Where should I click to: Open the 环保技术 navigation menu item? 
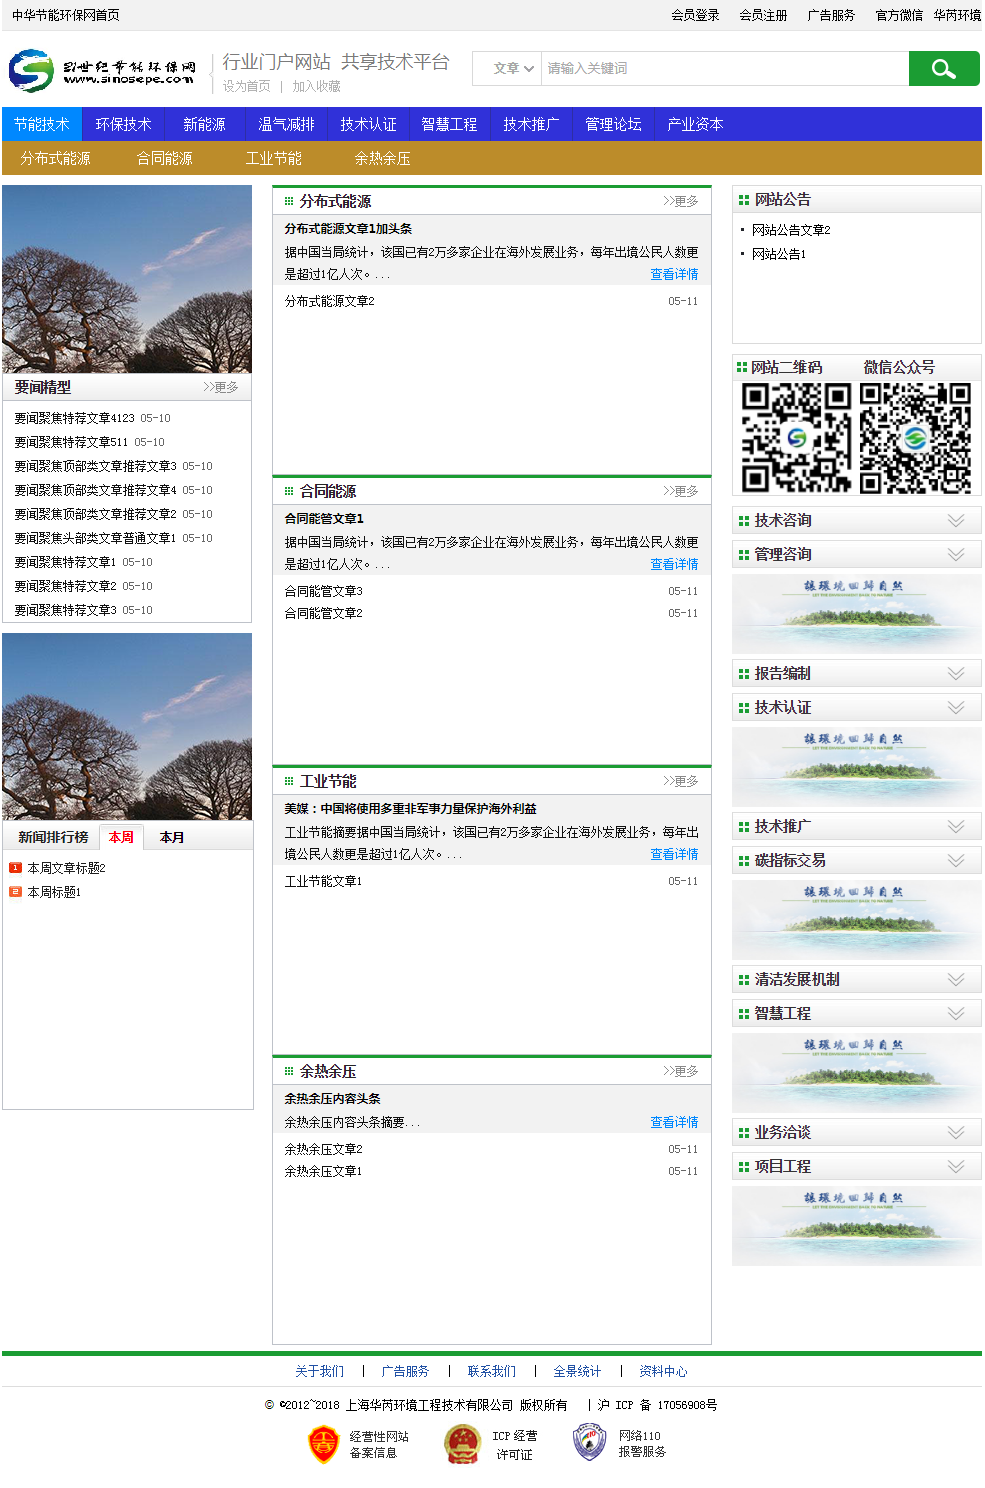coord(123,125)
